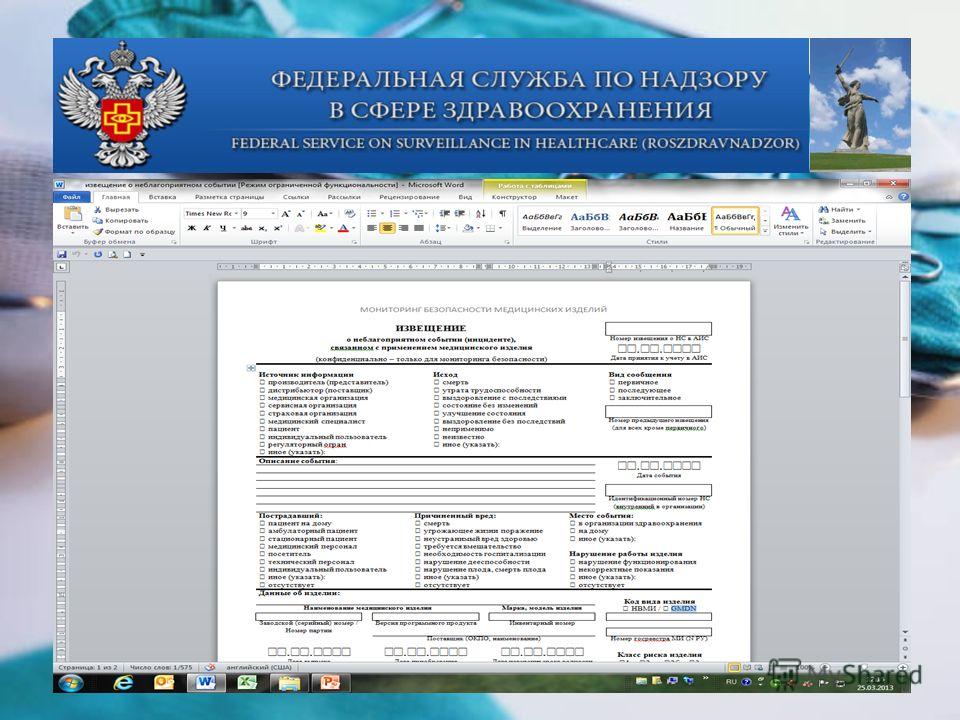Switch to the Ссылки tab

(x=296, y=197)
